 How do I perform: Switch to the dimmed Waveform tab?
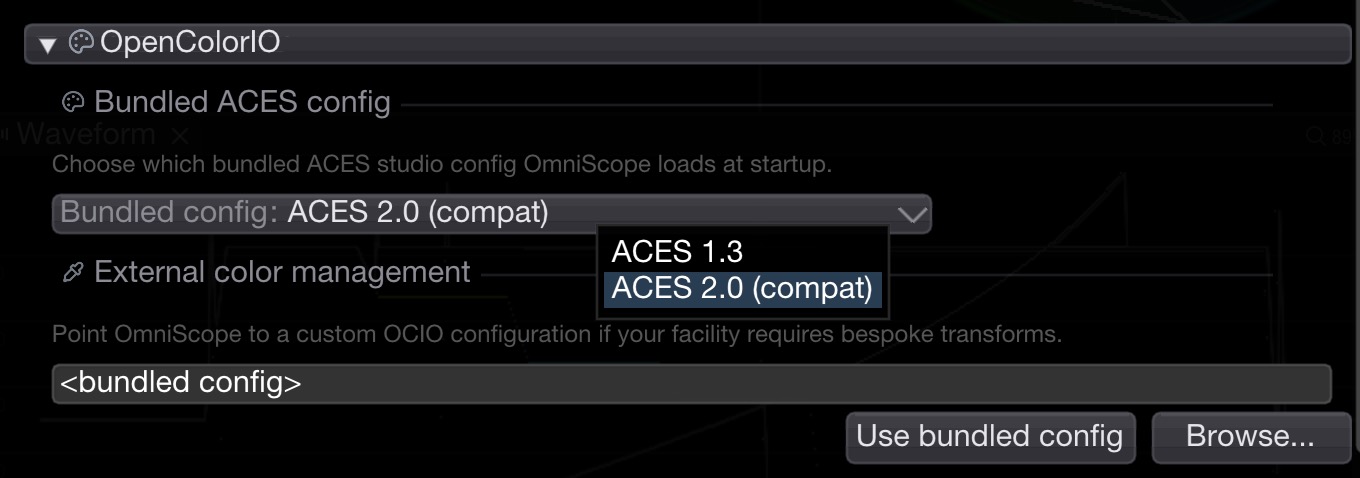87,134
